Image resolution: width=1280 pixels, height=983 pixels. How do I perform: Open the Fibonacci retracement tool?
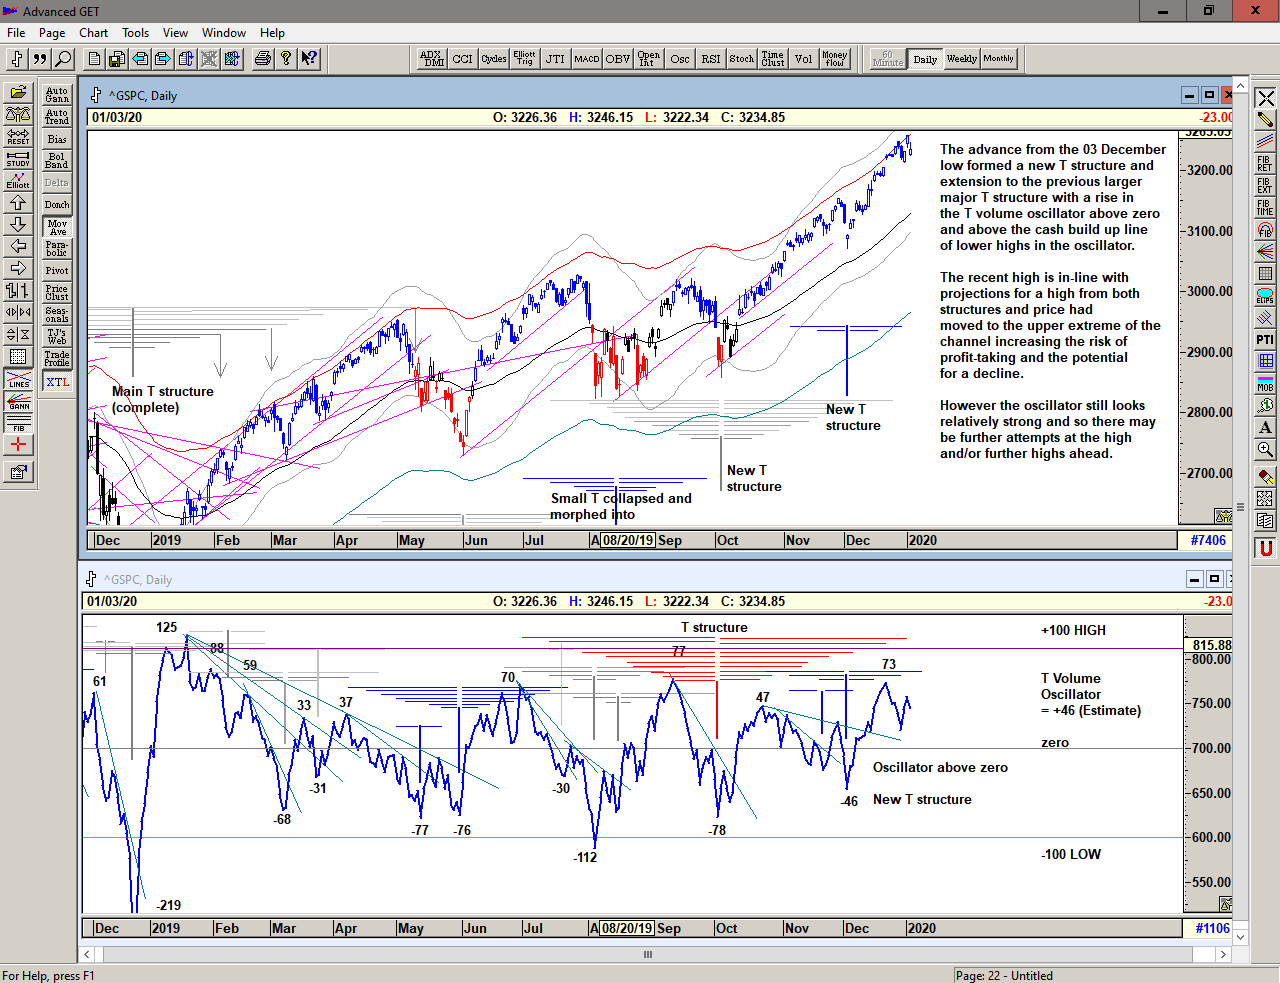(1265, 163)
